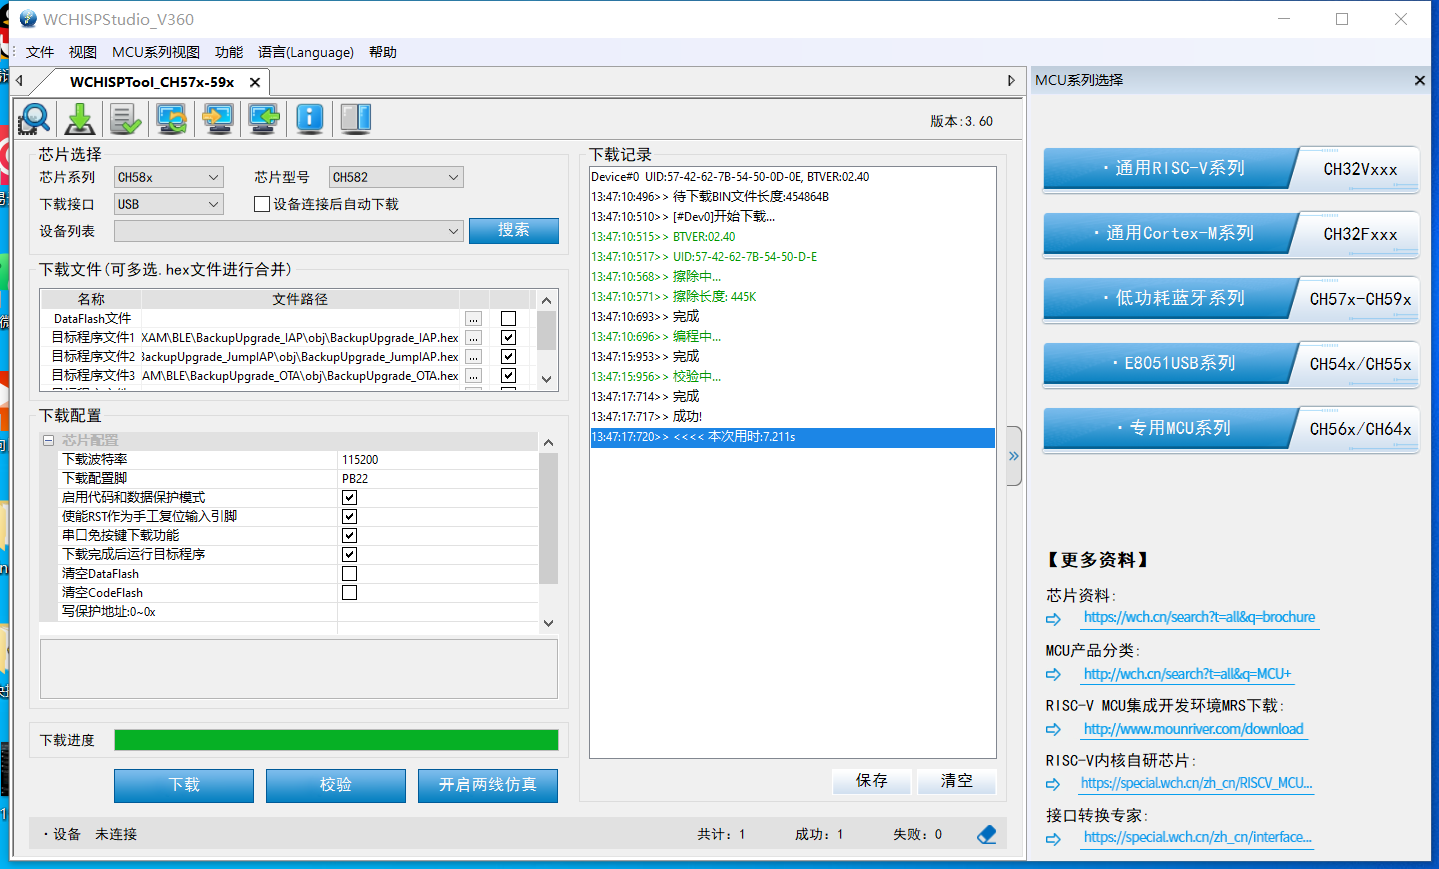Click config list scroll-down arrow

coord(548,623)
